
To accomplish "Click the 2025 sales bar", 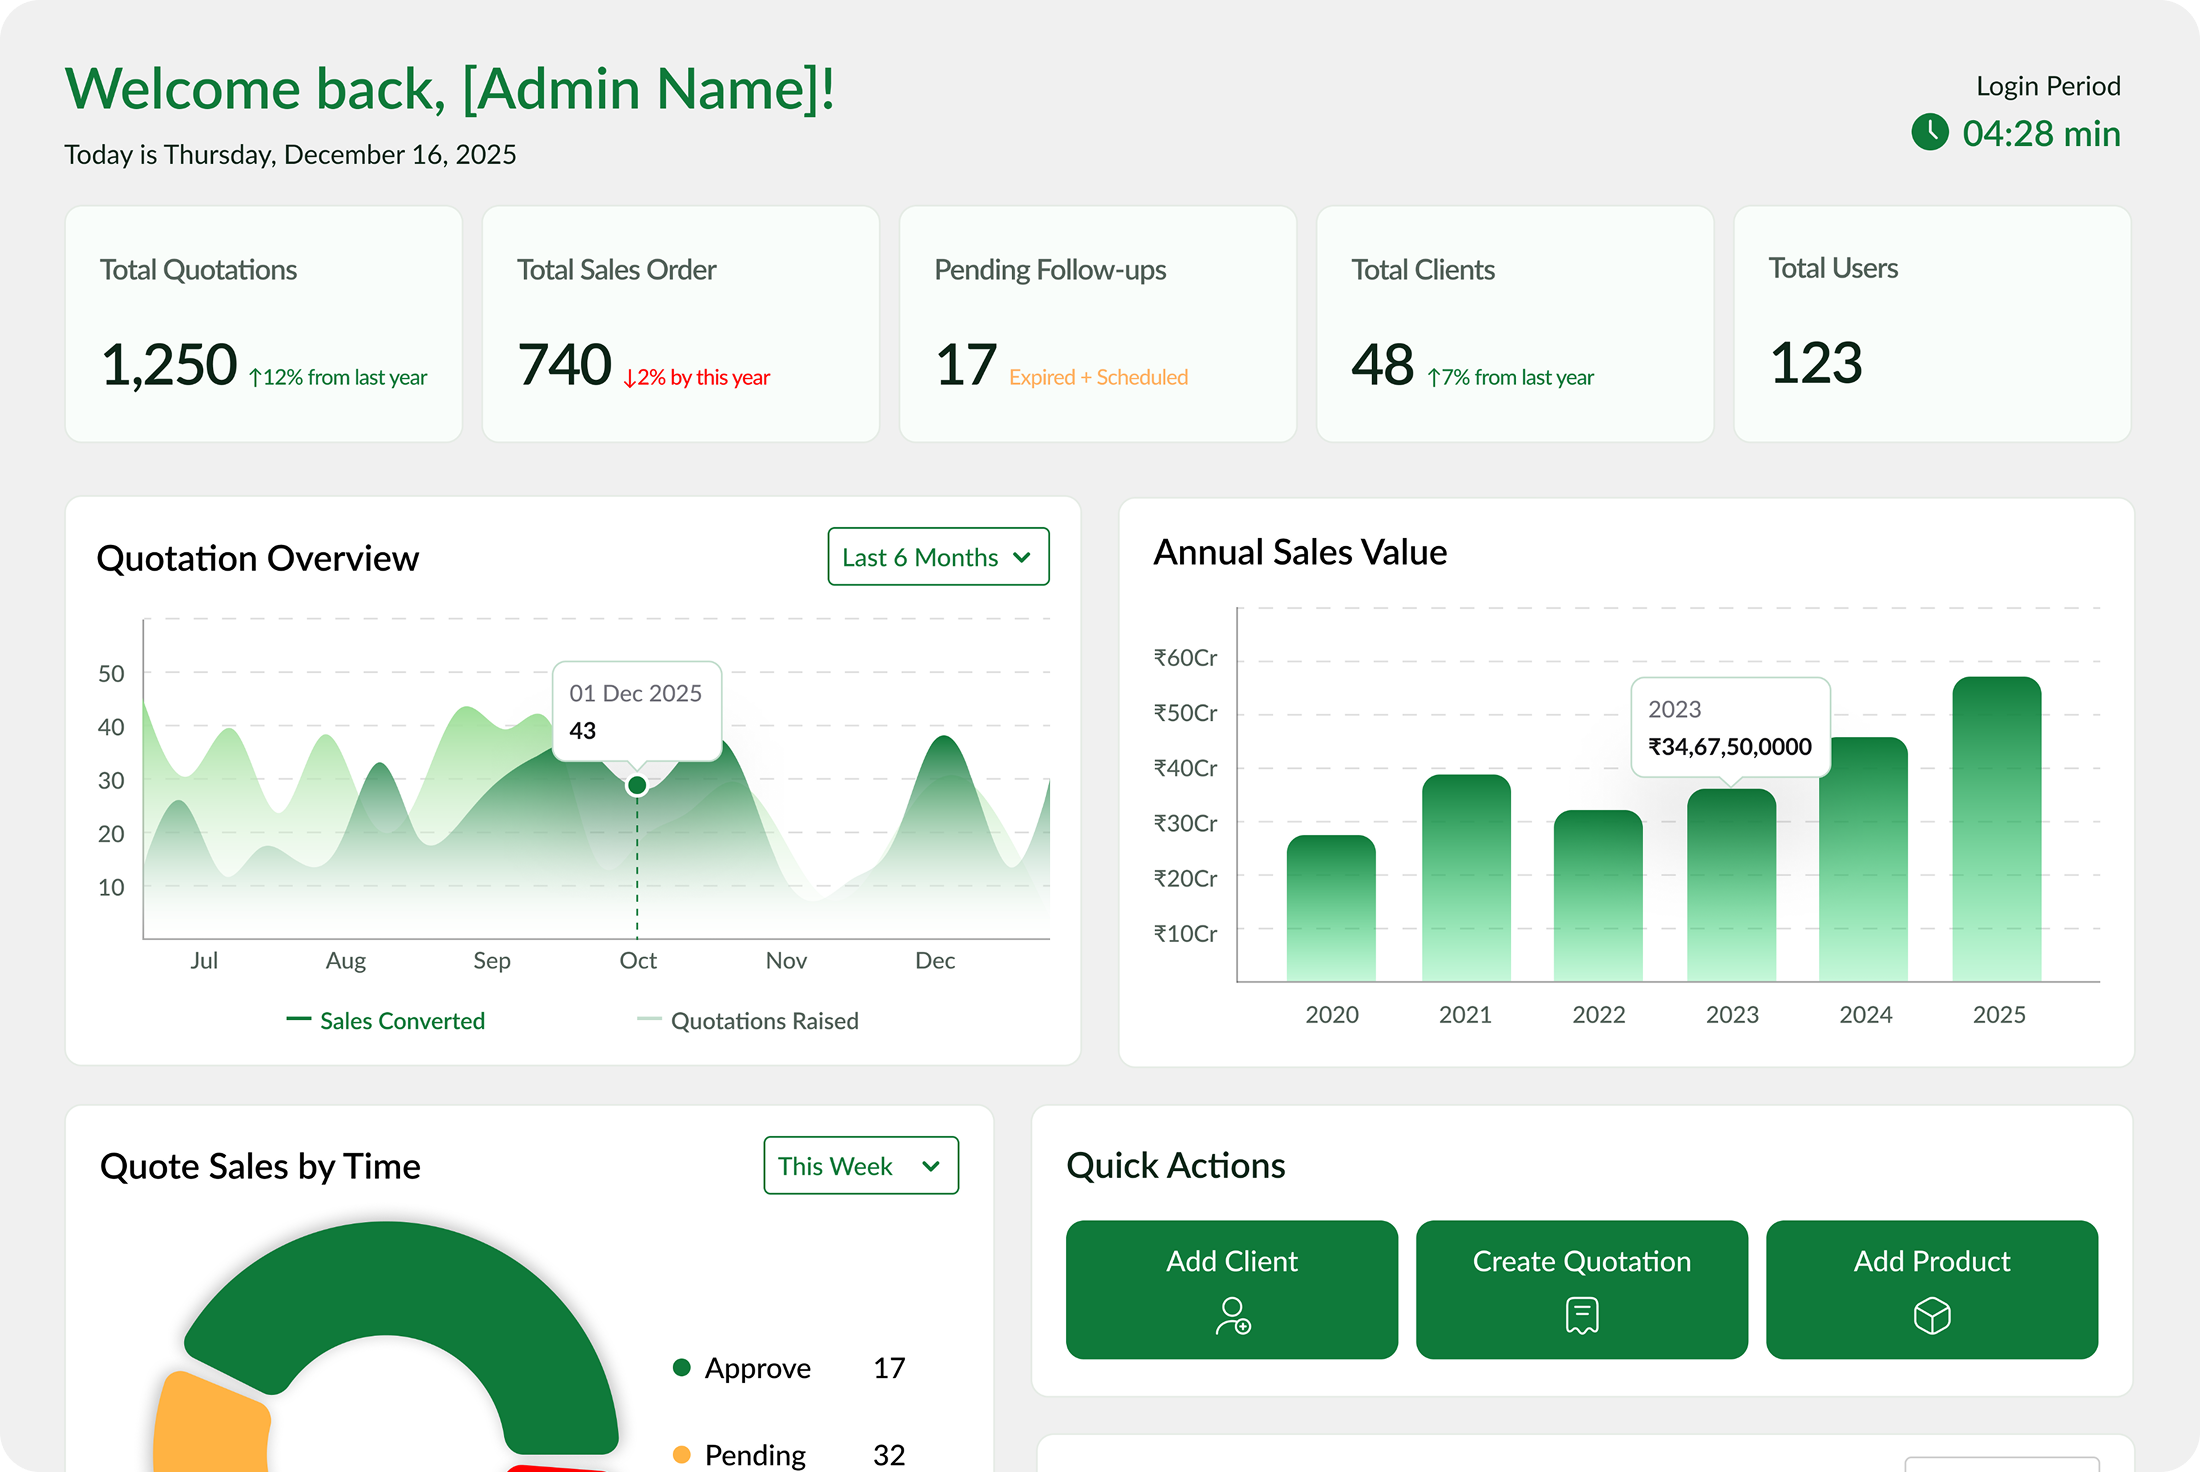I will click(1997, 829).
